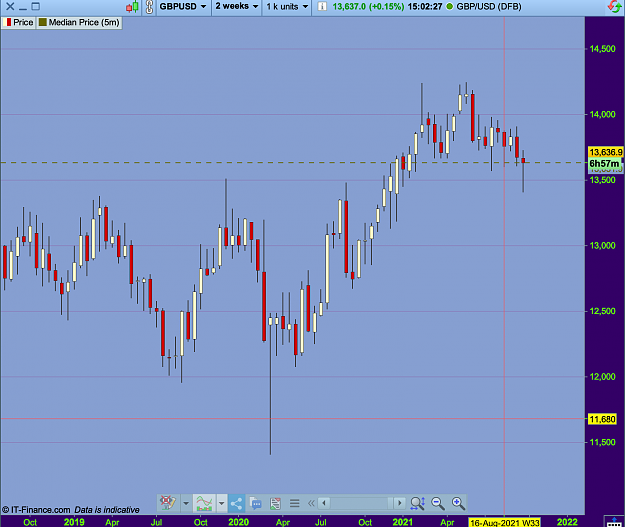The width and height of the screenshot is (625, 527).
Task: Click the 14,500 price axis label
Action: tap(603, 49)
